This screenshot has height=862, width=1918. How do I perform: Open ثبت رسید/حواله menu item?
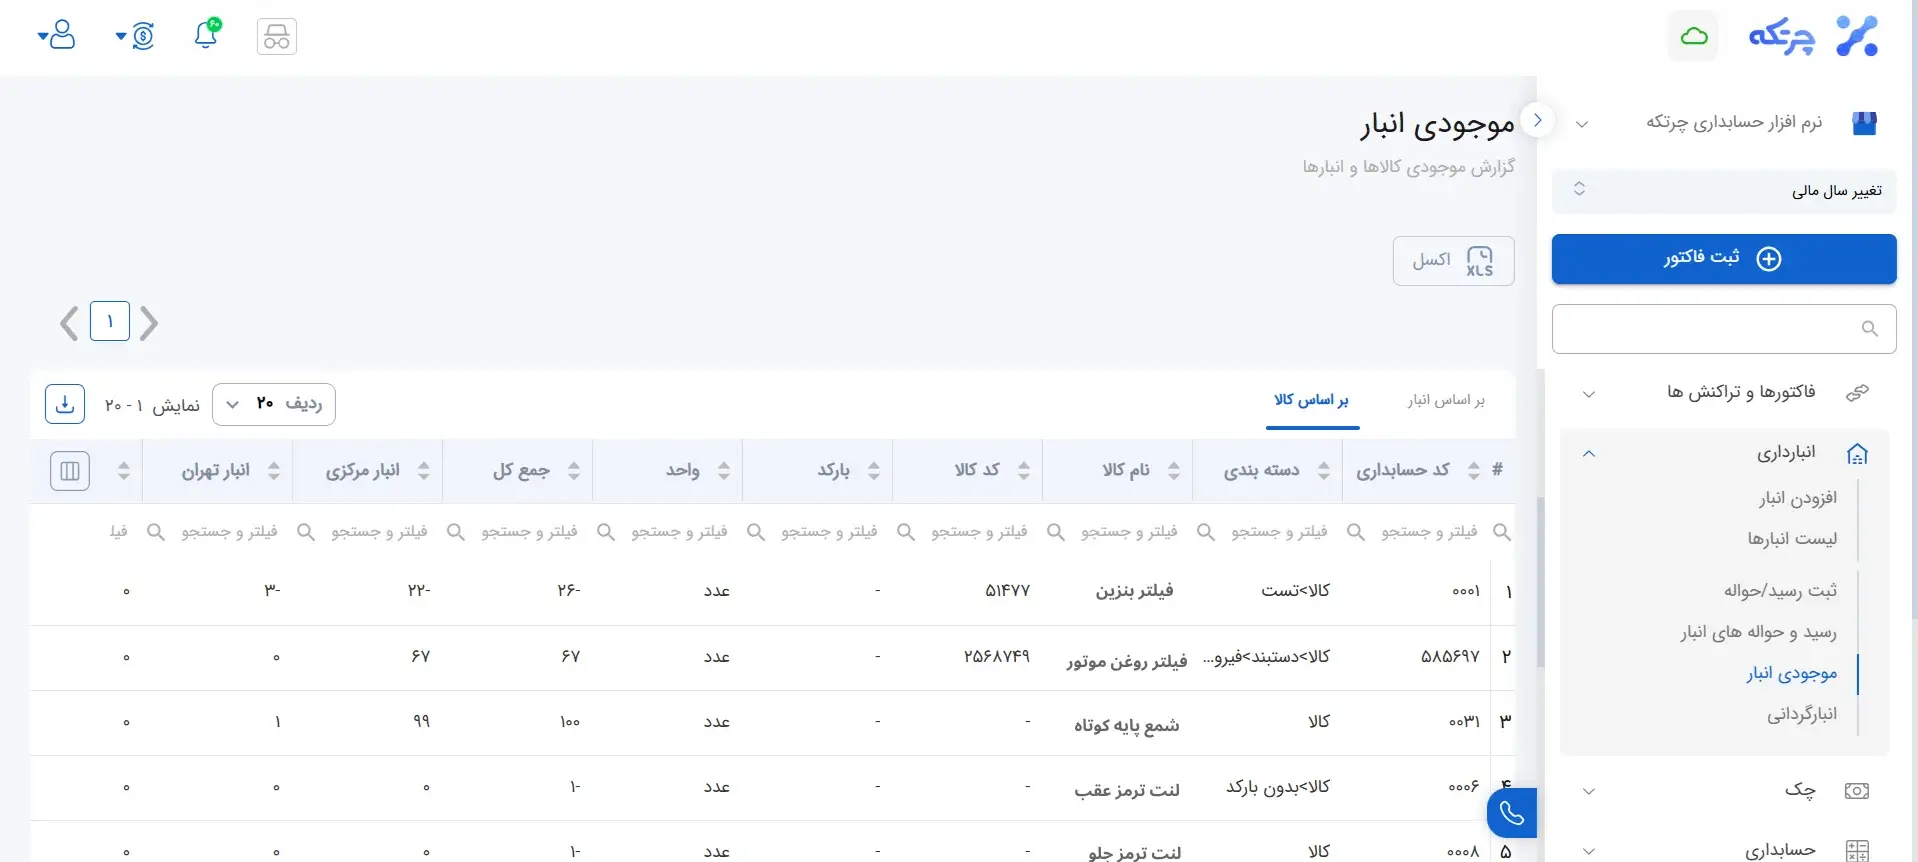click(x=1780, y=590)
